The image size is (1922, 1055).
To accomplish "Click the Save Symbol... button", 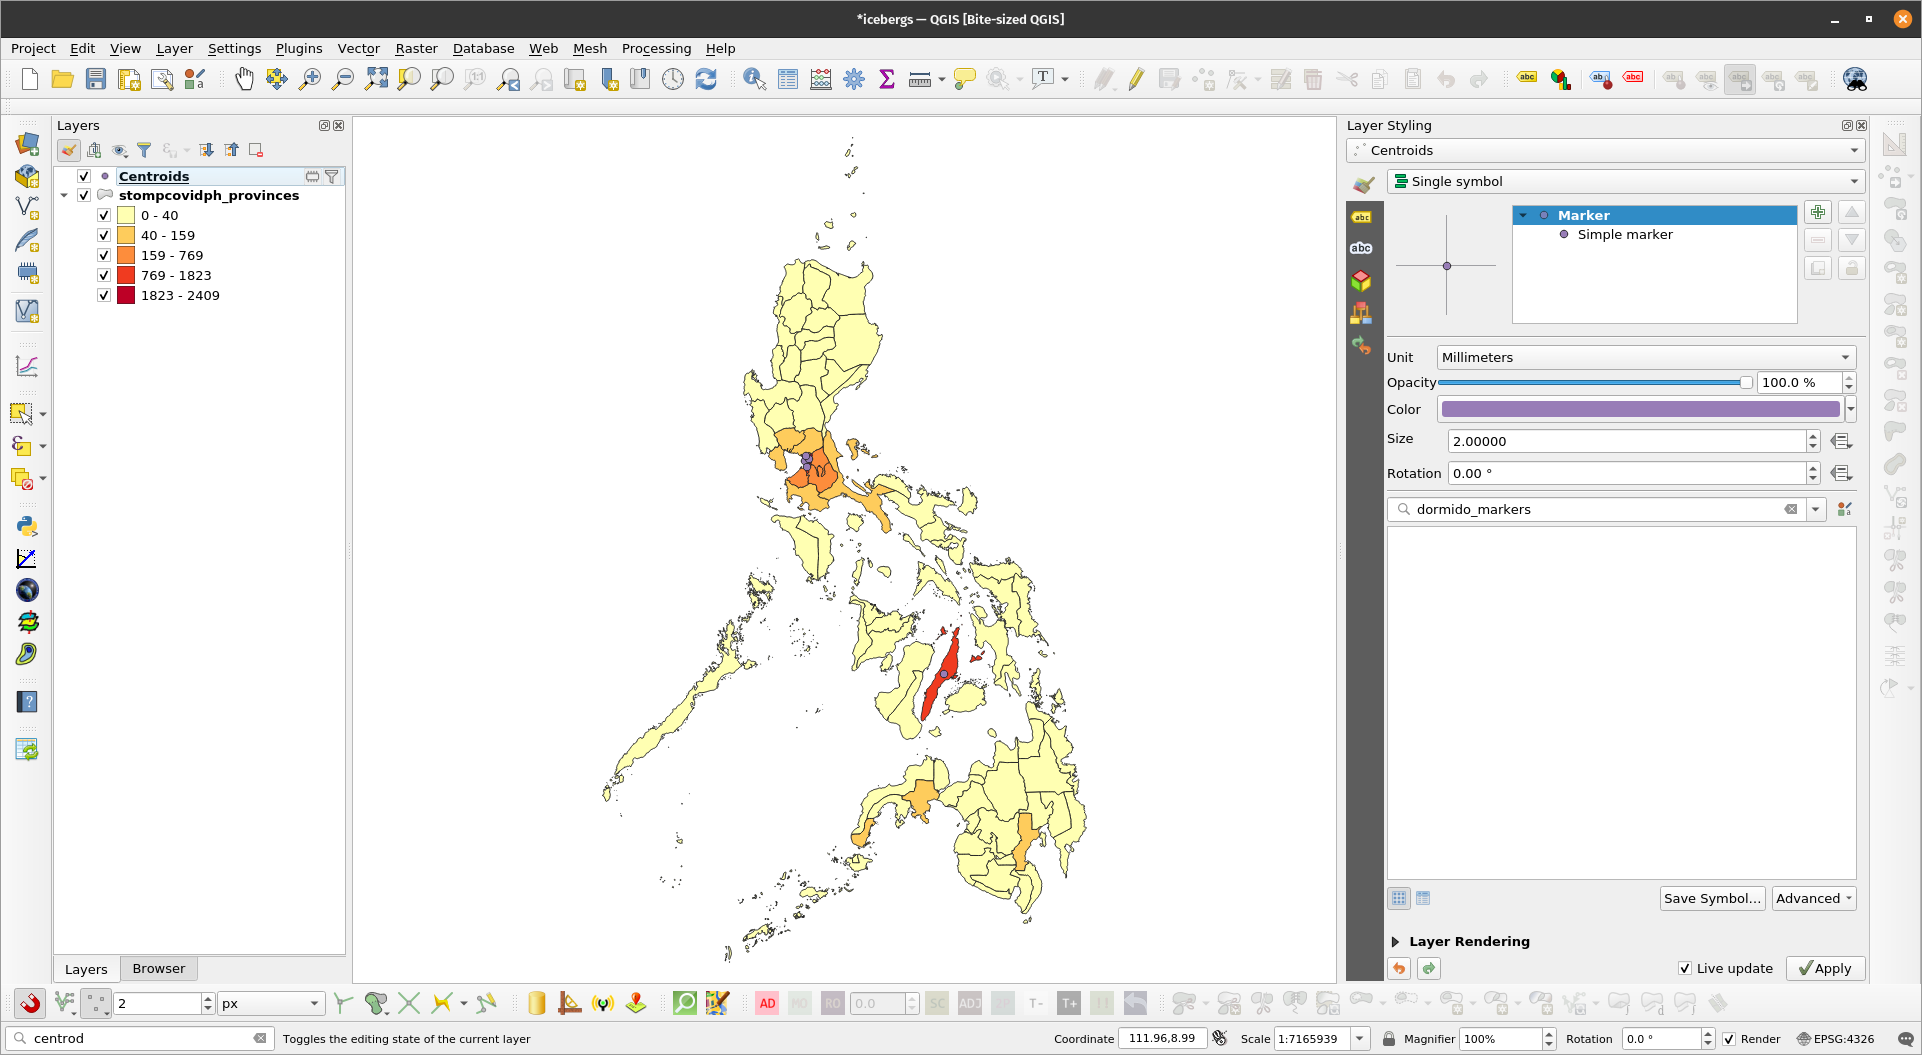I will [1712, 898].
